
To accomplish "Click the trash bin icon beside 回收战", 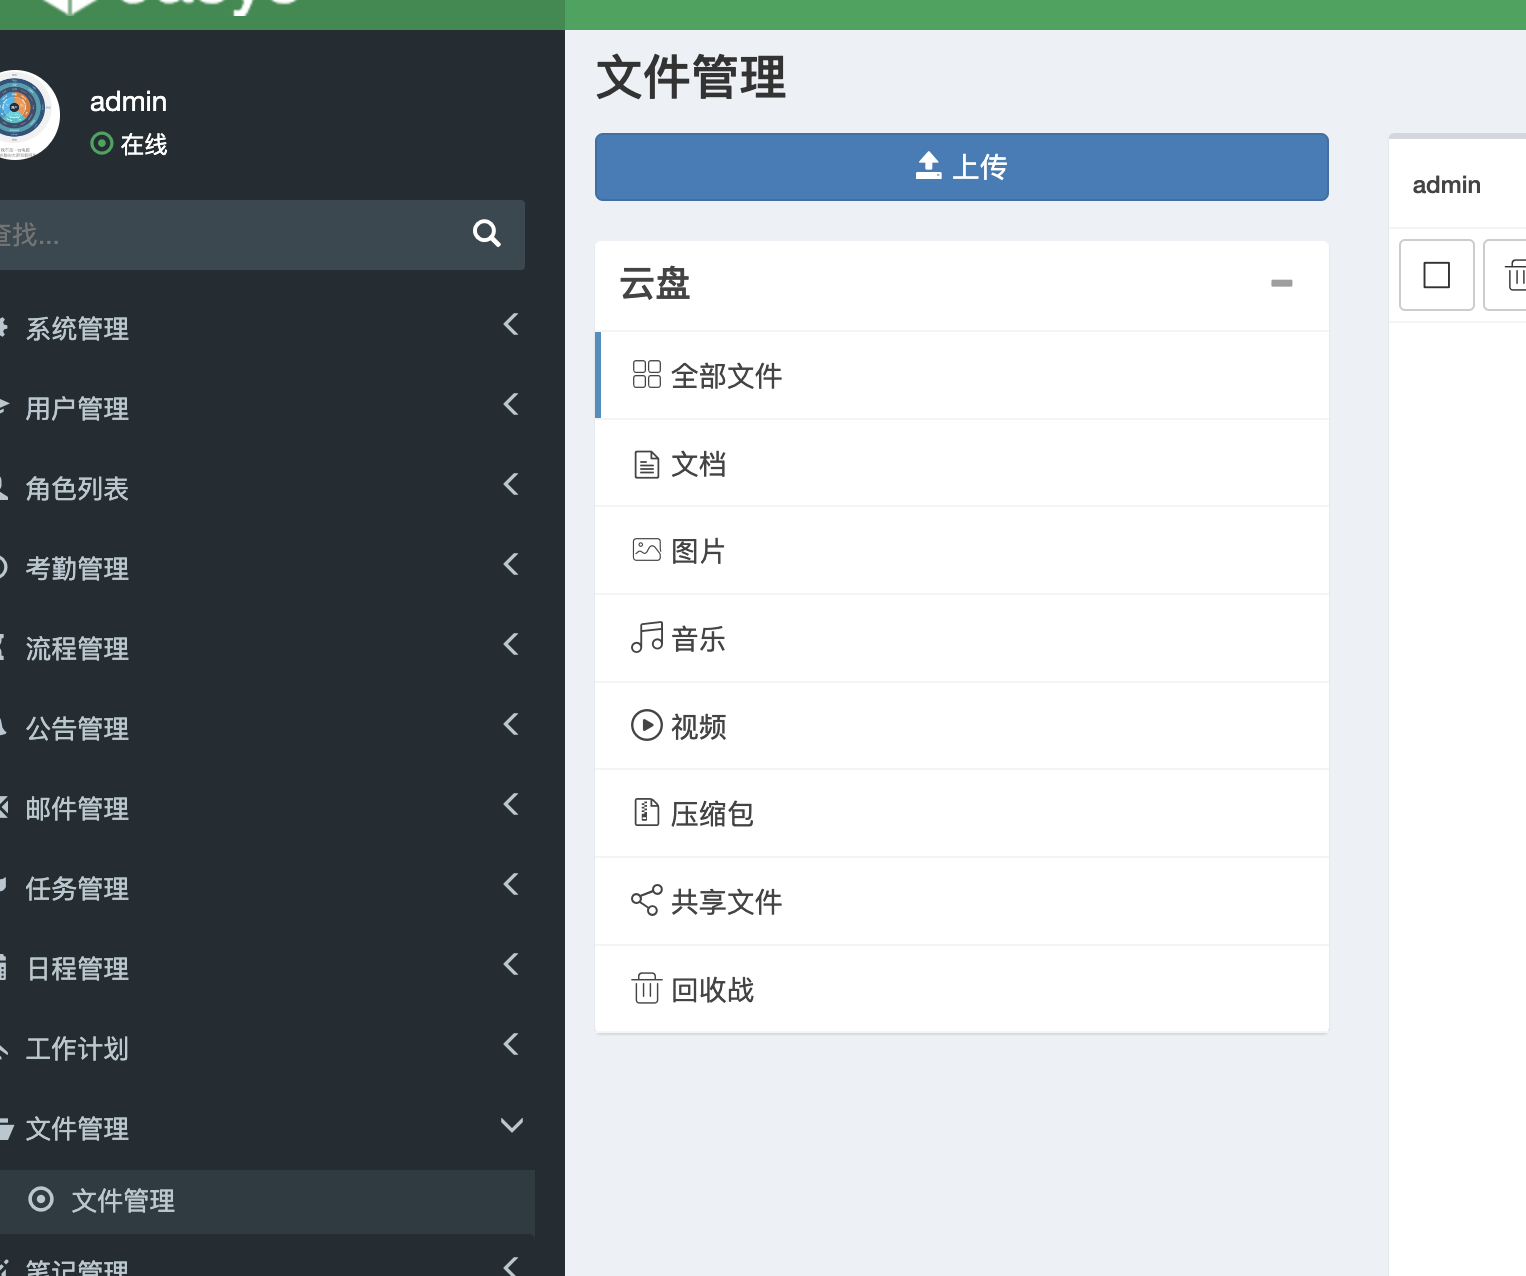I will pos(646,989).
